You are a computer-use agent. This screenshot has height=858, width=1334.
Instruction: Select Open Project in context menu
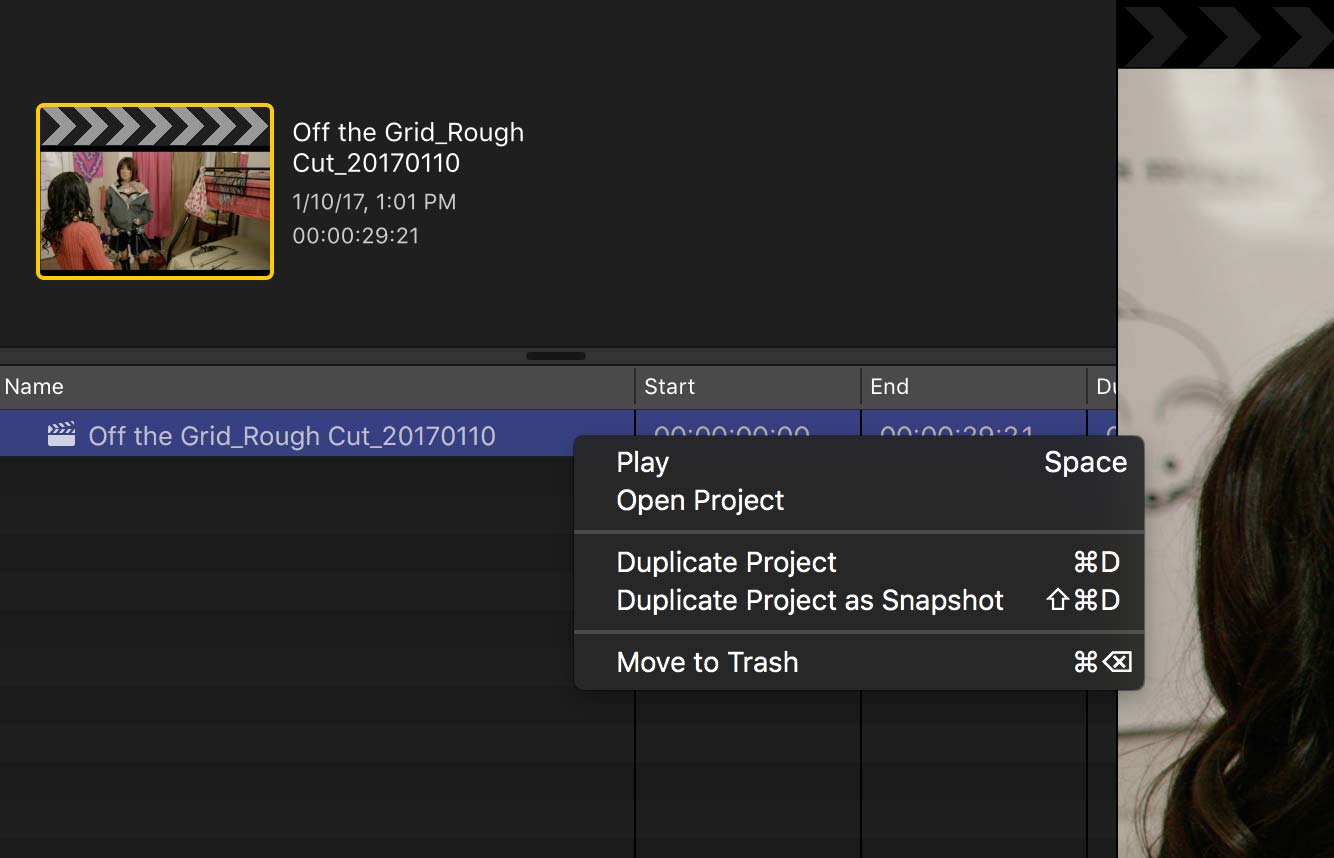[859, 501]
